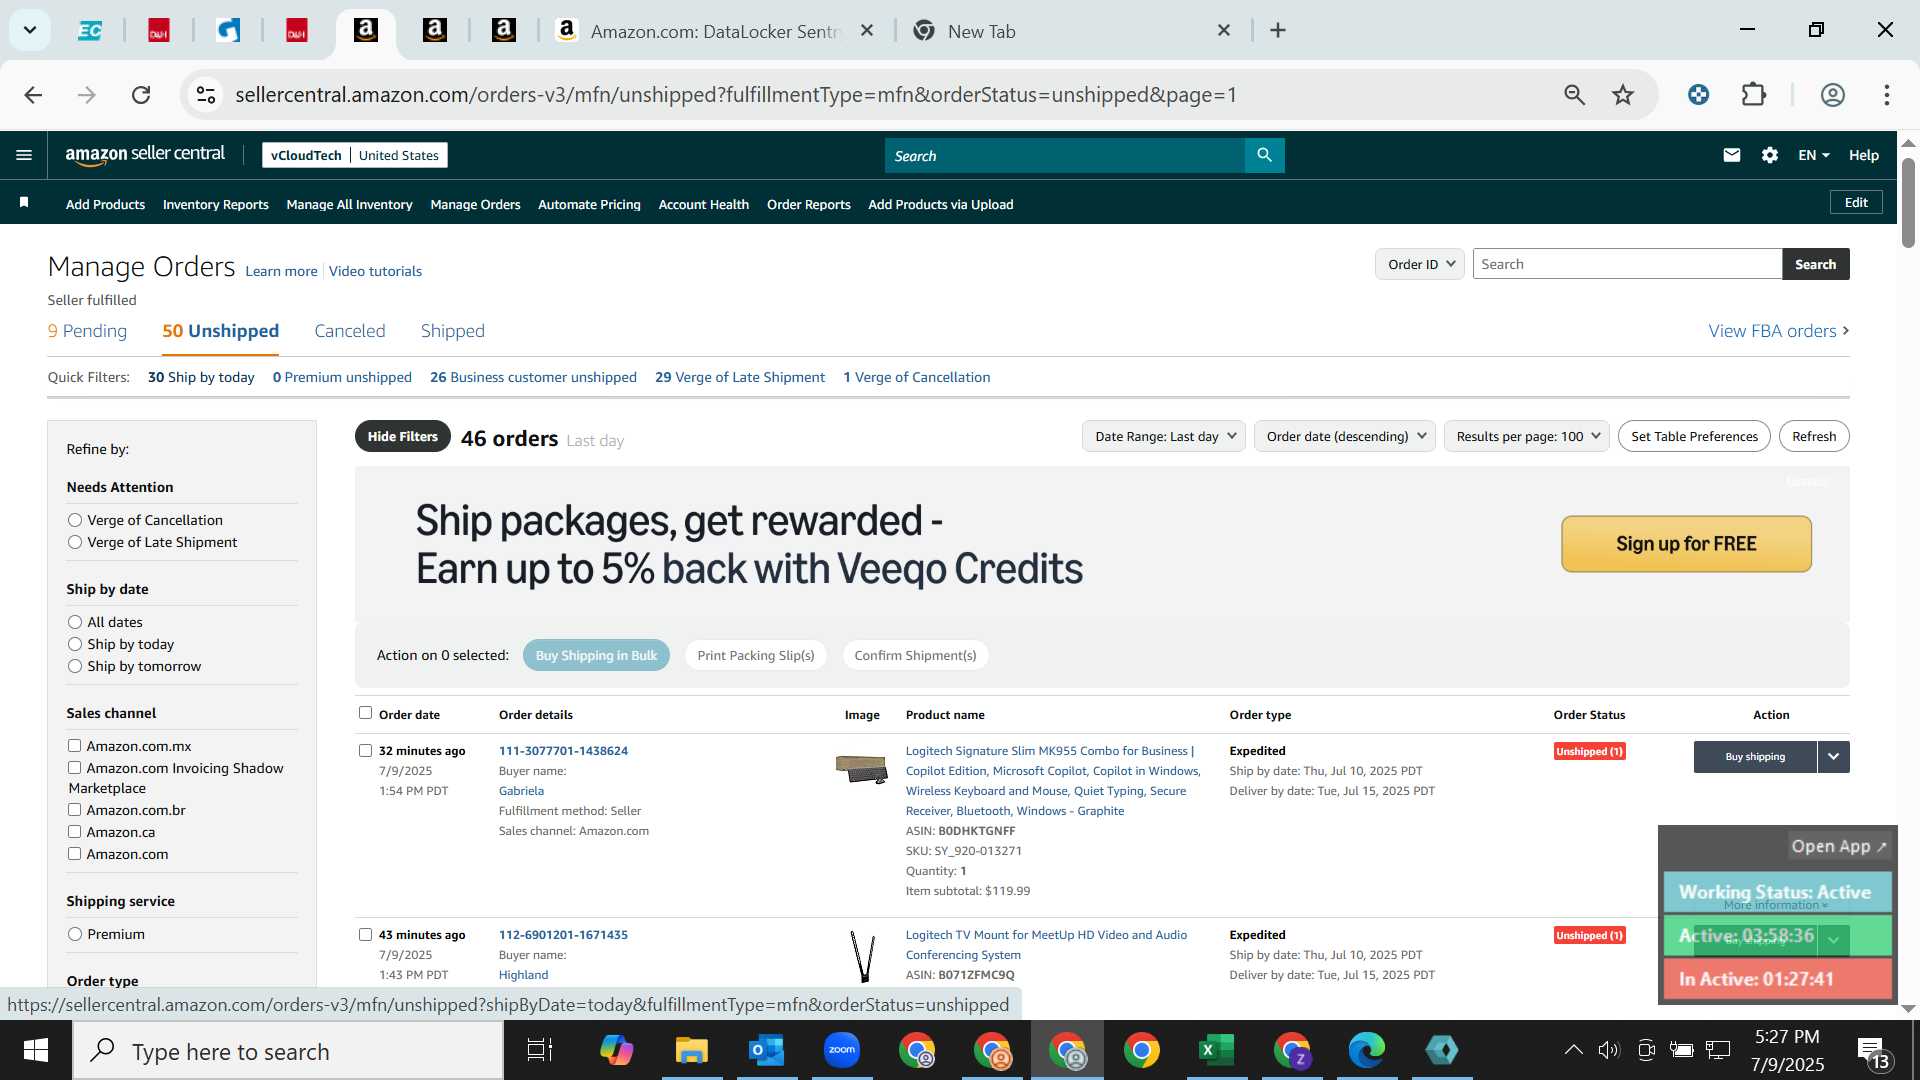The width and height of the screenshot is (1920, 1080).
Task: Open the Date Range: Last day dropdown
Action: tap(1164, 436)
